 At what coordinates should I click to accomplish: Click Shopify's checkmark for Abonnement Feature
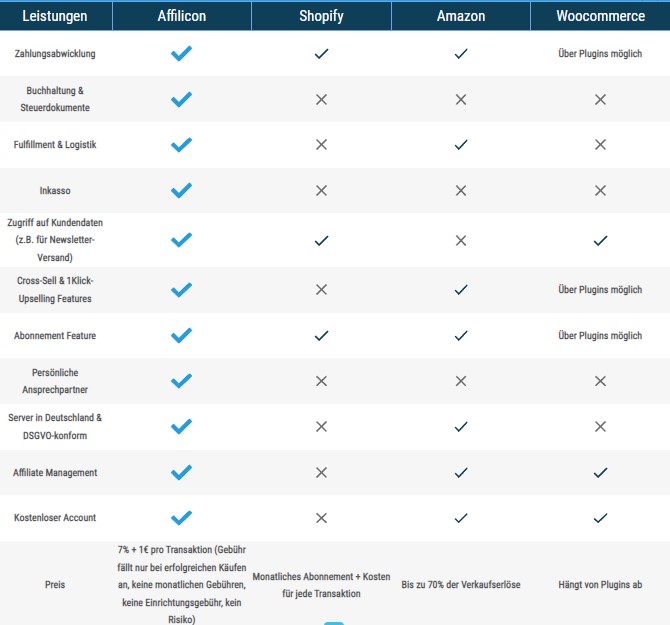click(x=321, y=336)
